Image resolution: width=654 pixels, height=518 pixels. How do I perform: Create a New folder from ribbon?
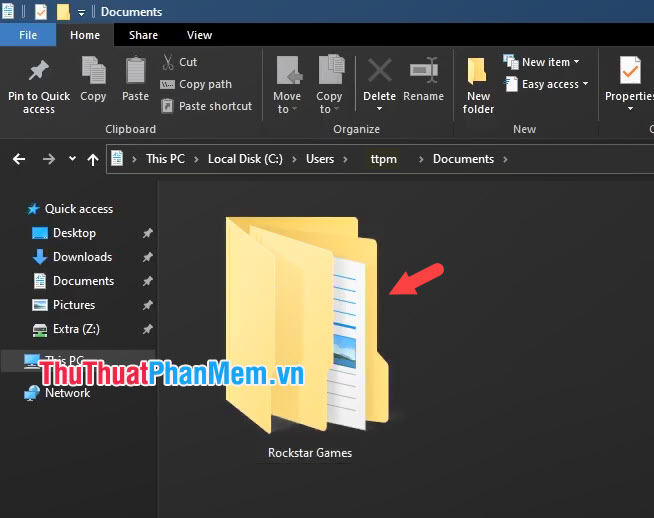(478, 85)
